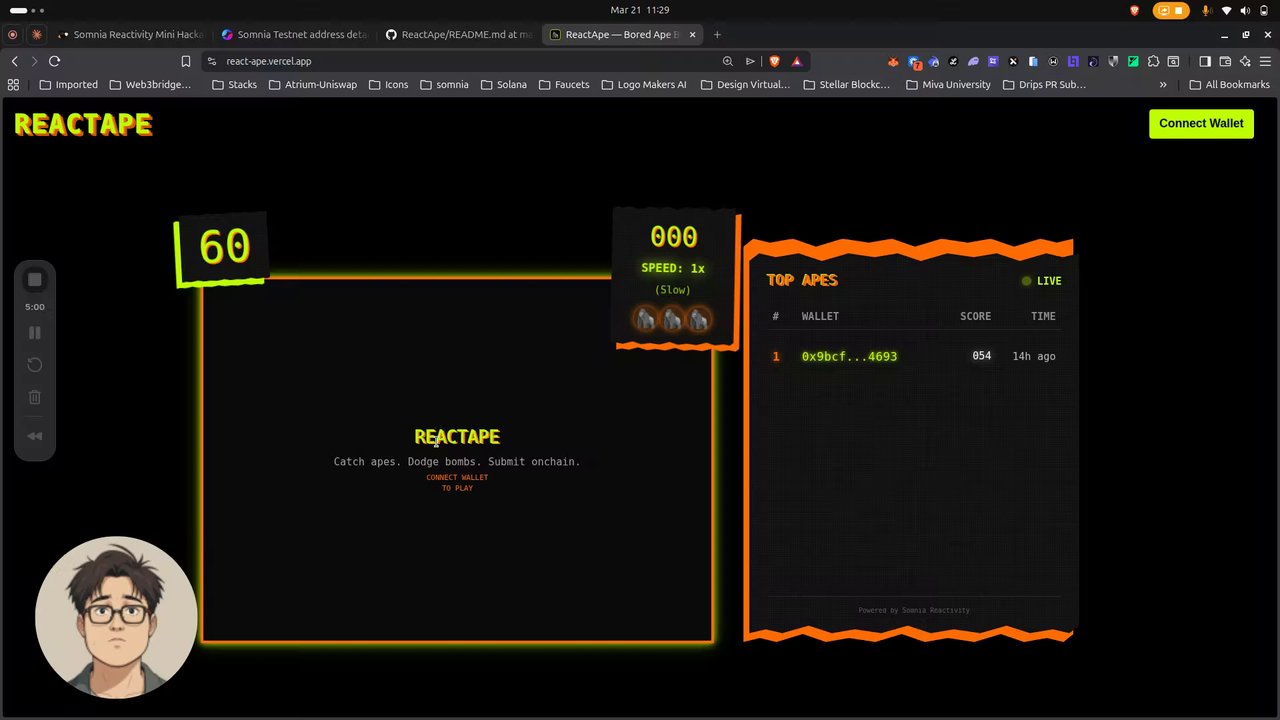Click the zoom magnifier icon in the address bar
Image resolution: width=1280 pixels, height=720 pixels.
tap(728, 61)
